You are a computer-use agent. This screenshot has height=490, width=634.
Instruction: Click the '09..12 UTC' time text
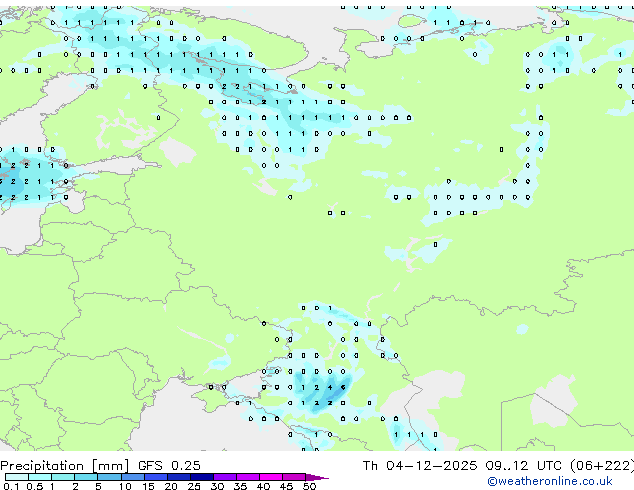(524, 466)
